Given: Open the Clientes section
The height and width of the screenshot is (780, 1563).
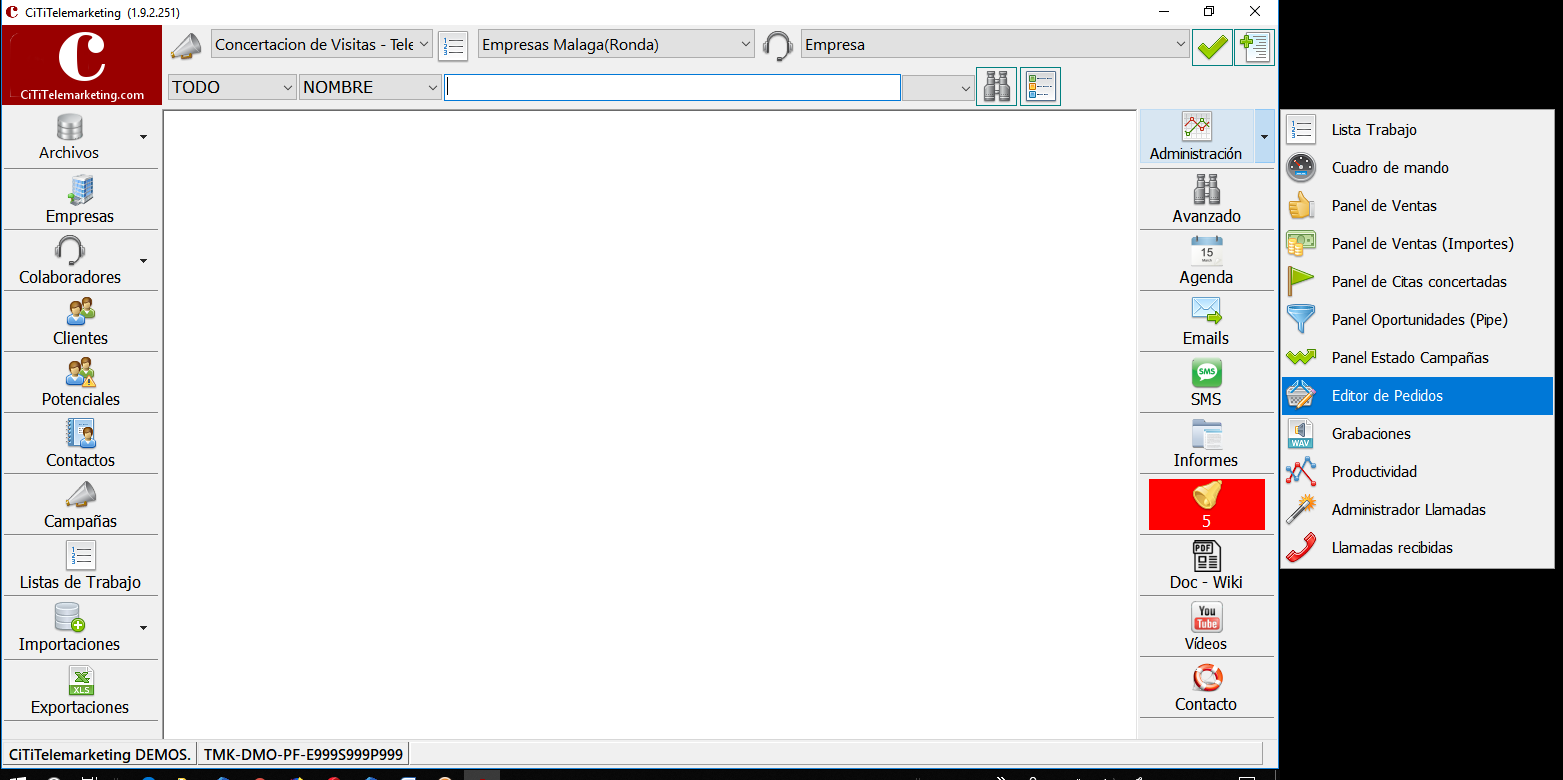Looking at the screenshot, I should coord(80,321).
